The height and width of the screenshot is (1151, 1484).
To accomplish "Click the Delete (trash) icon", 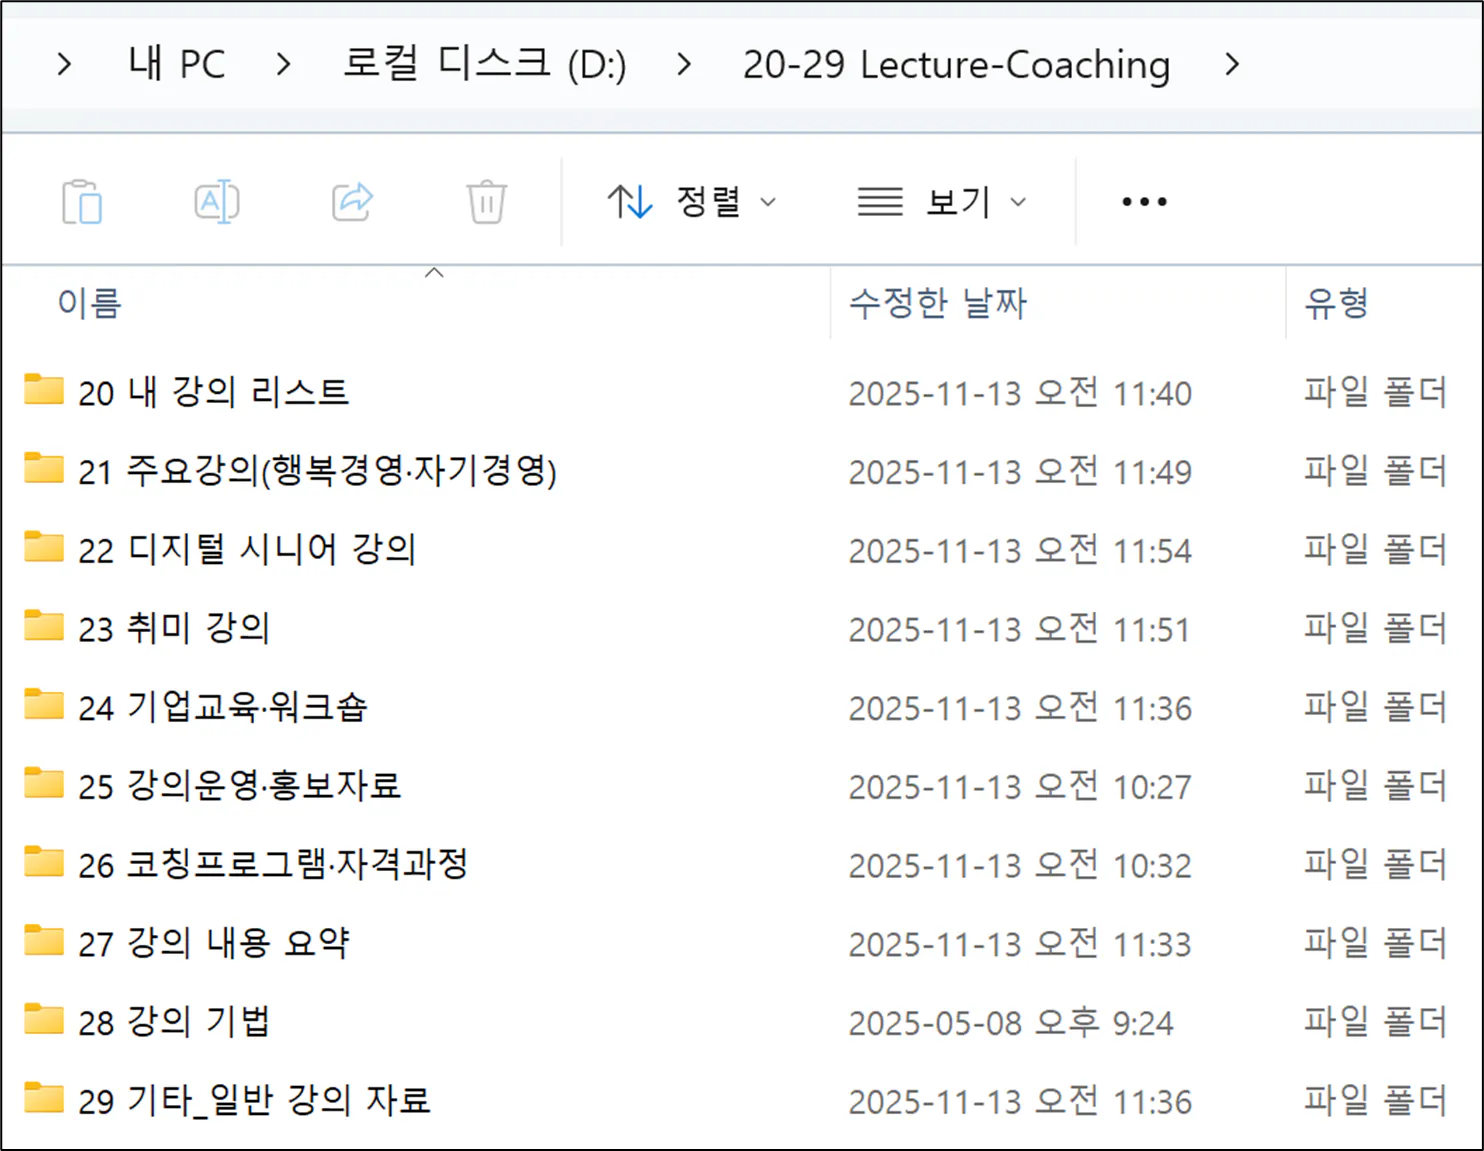I will tap(487, 201).
